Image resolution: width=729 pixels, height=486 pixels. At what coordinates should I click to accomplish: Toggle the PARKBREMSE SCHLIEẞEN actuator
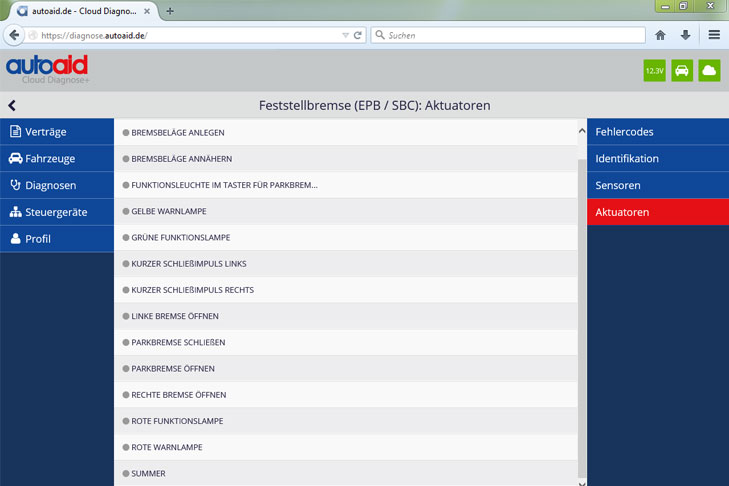click(x=178, y=342)
